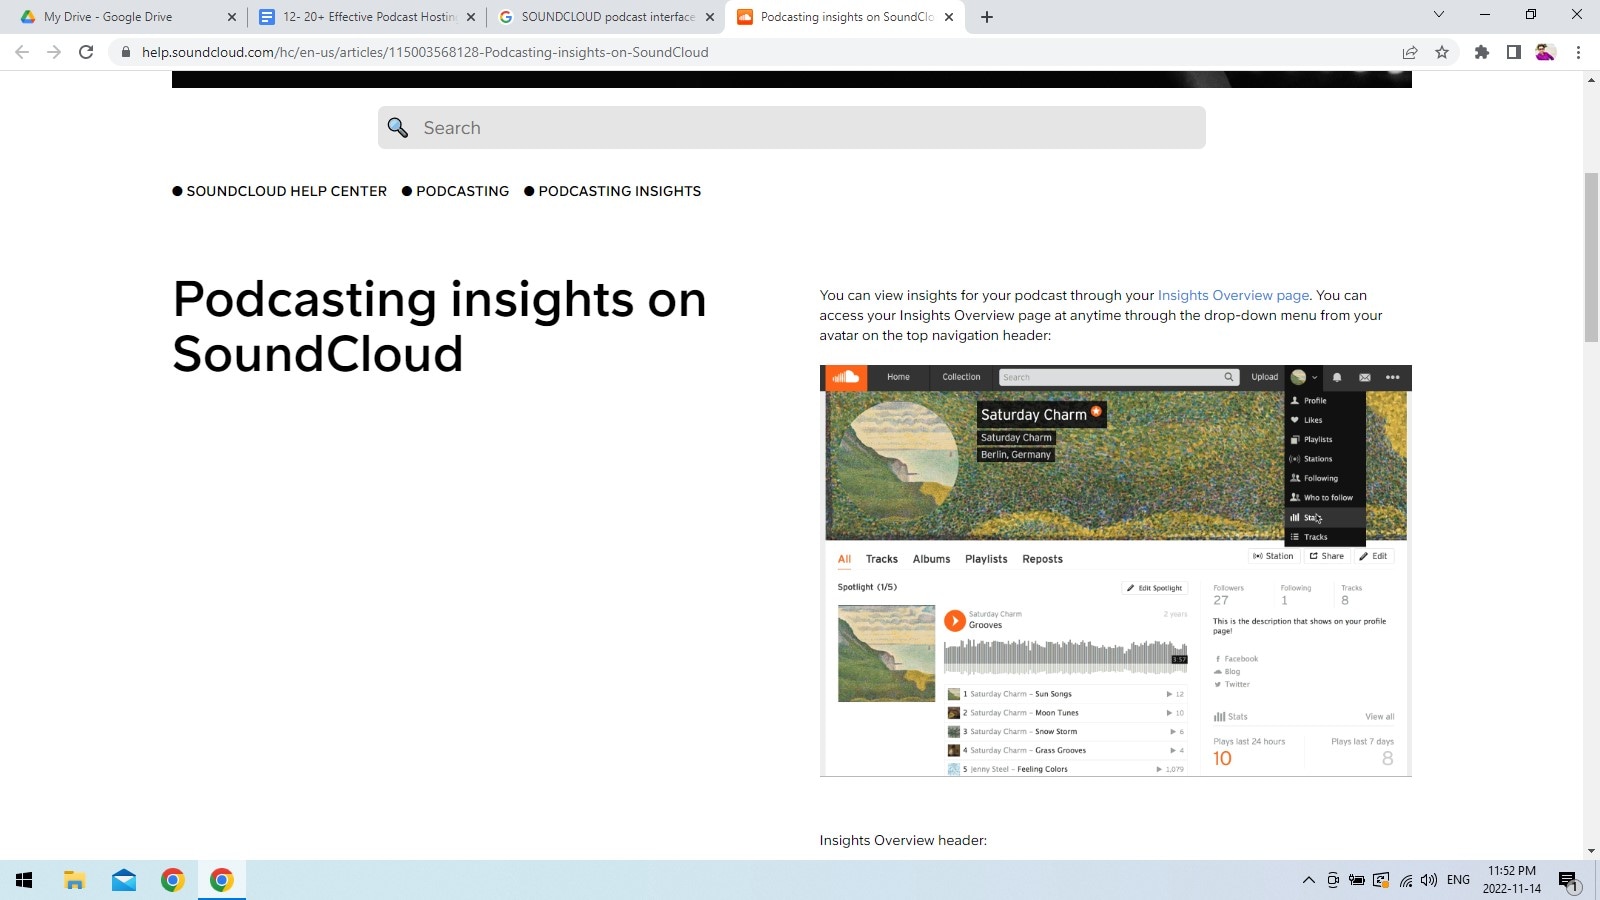Open the Wi-Fi network tray icon
Screen dimensions: 1600x900
(1406, 880)
